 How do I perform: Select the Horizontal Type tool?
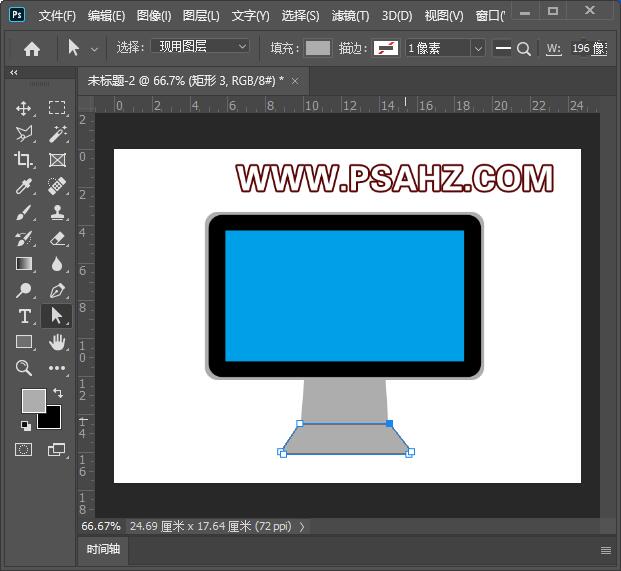(x=24, y=316)
